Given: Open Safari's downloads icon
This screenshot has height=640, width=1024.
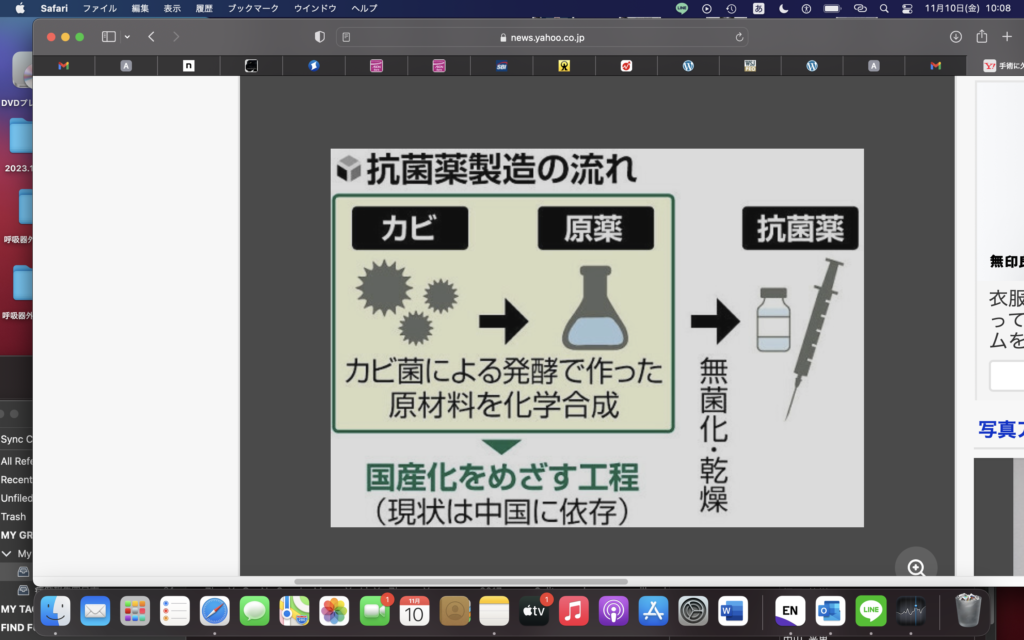Looking at the screenshot, I should pos(958,36).
